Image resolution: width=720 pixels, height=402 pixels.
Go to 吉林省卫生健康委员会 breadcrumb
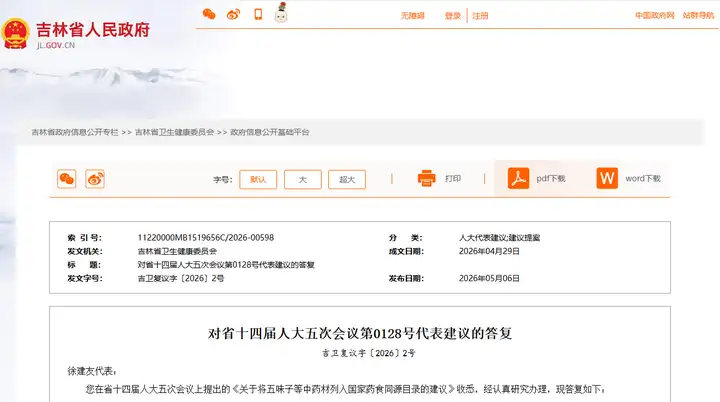click(x=174, y=132)
